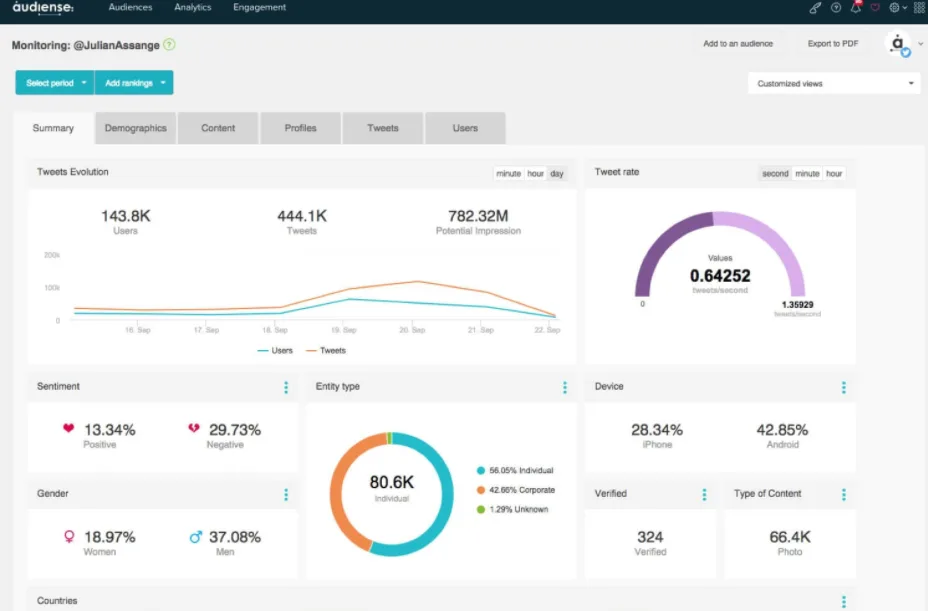This screenshot has width=928, height=611.
Task: Open the Sentiment card options menu
Action: click(287, 387)
